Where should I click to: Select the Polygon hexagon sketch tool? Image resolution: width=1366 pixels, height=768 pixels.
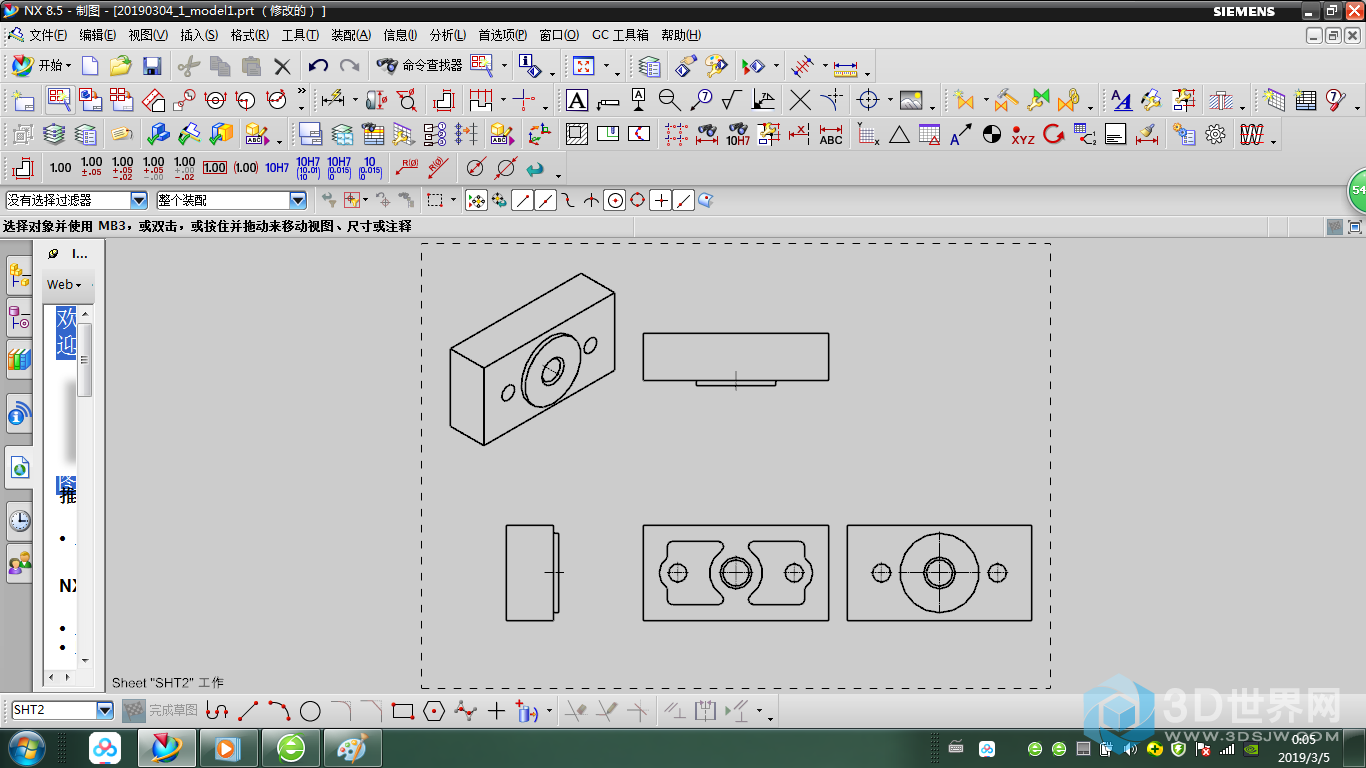click(x=434, y=711)
